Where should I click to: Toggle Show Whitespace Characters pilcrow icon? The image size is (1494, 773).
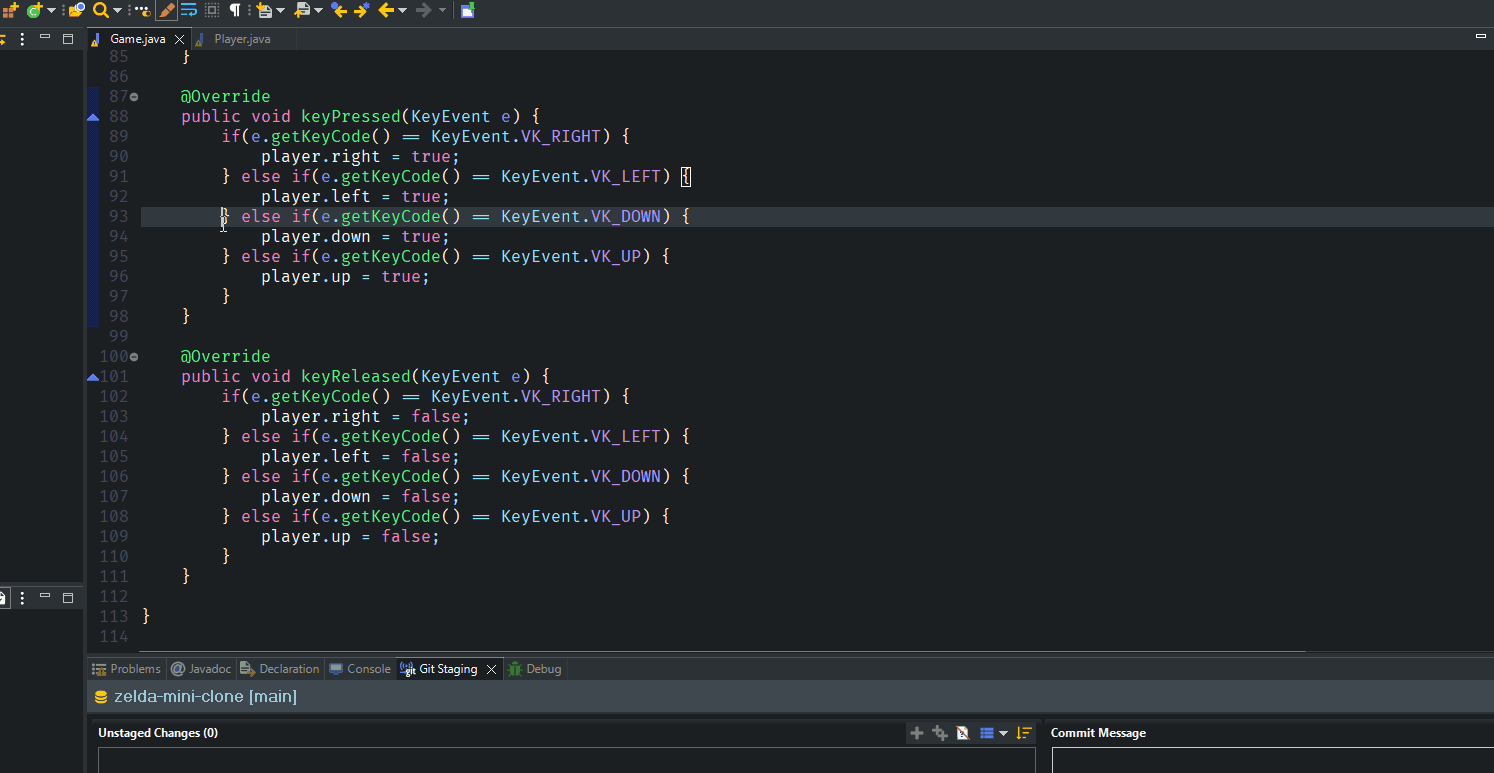235,10
